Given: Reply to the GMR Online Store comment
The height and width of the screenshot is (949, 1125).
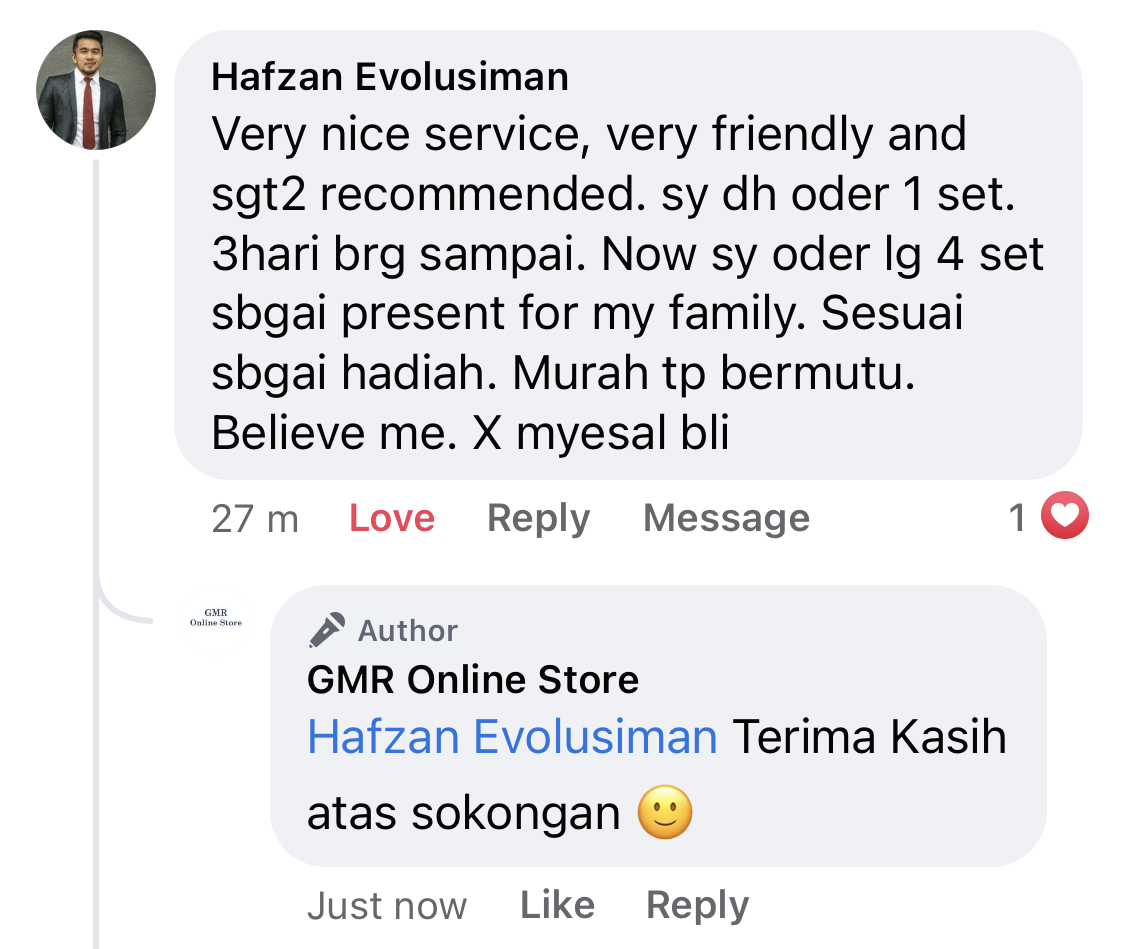Looking at the screenshot, I should [697, 905].
